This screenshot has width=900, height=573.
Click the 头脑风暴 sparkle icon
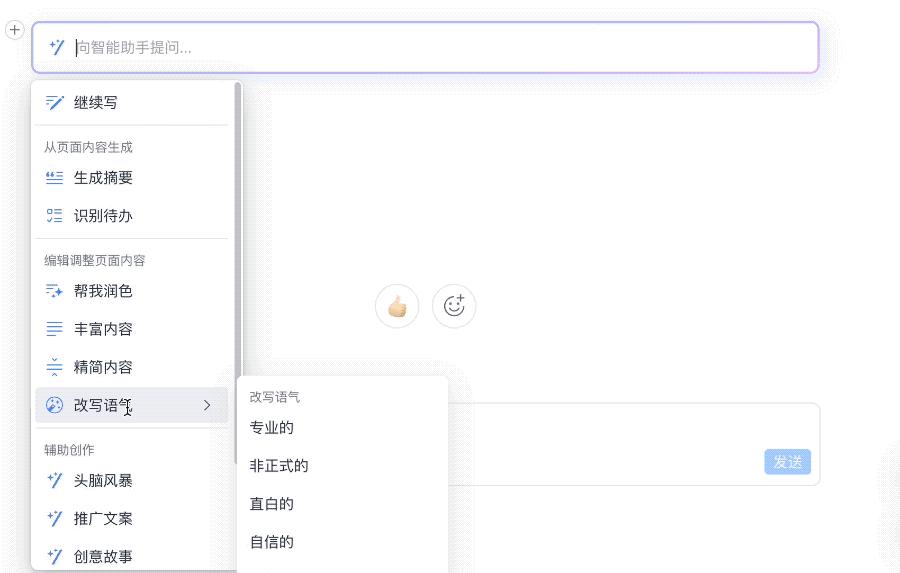pyautogui.click(x=55, y=480)
